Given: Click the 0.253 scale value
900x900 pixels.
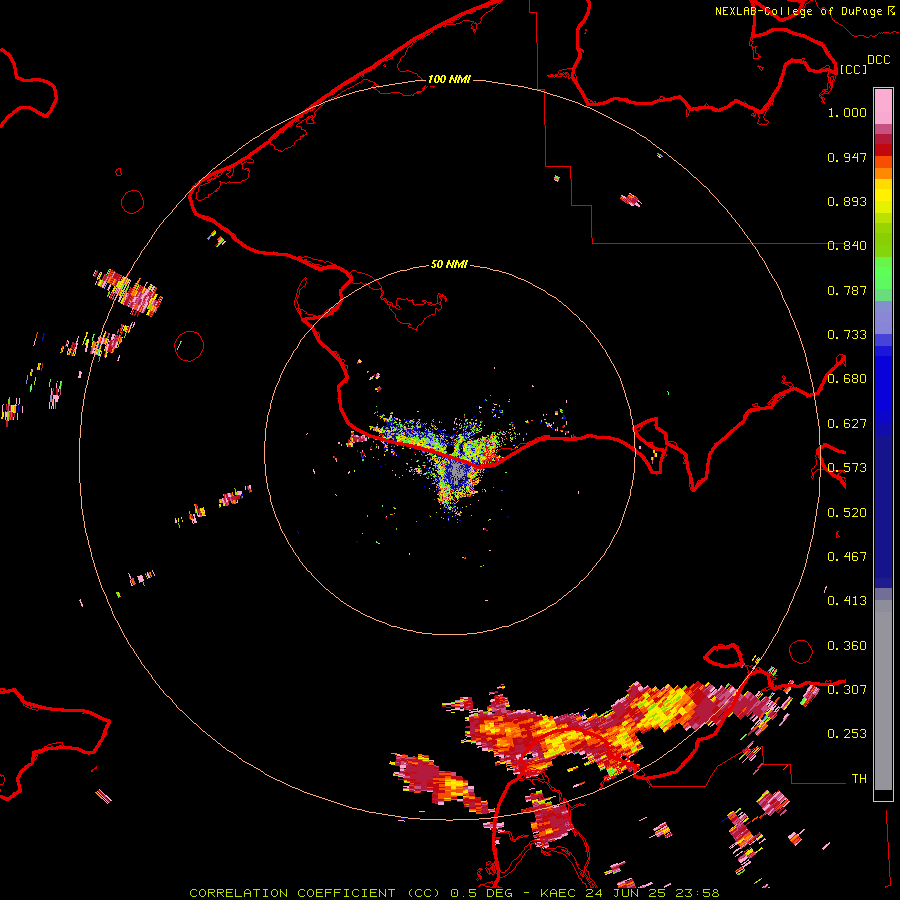Looking at the screenshot, I should [x=847, y=734].
